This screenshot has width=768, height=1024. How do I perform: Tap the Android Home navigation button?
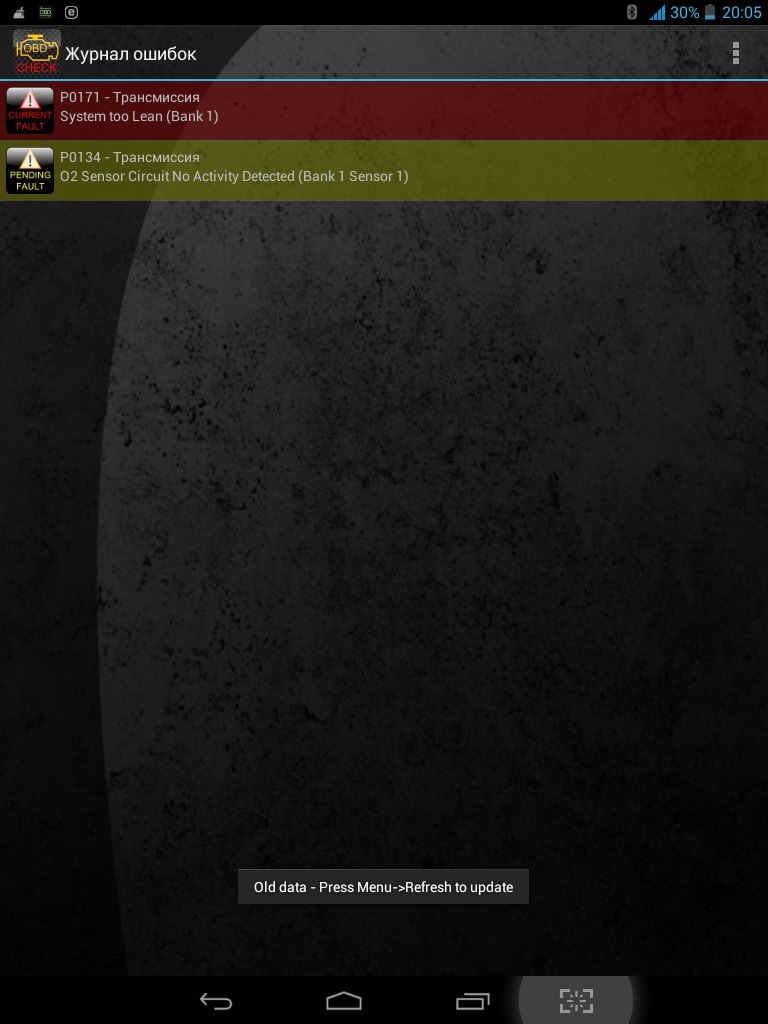tap(344, 1000)
